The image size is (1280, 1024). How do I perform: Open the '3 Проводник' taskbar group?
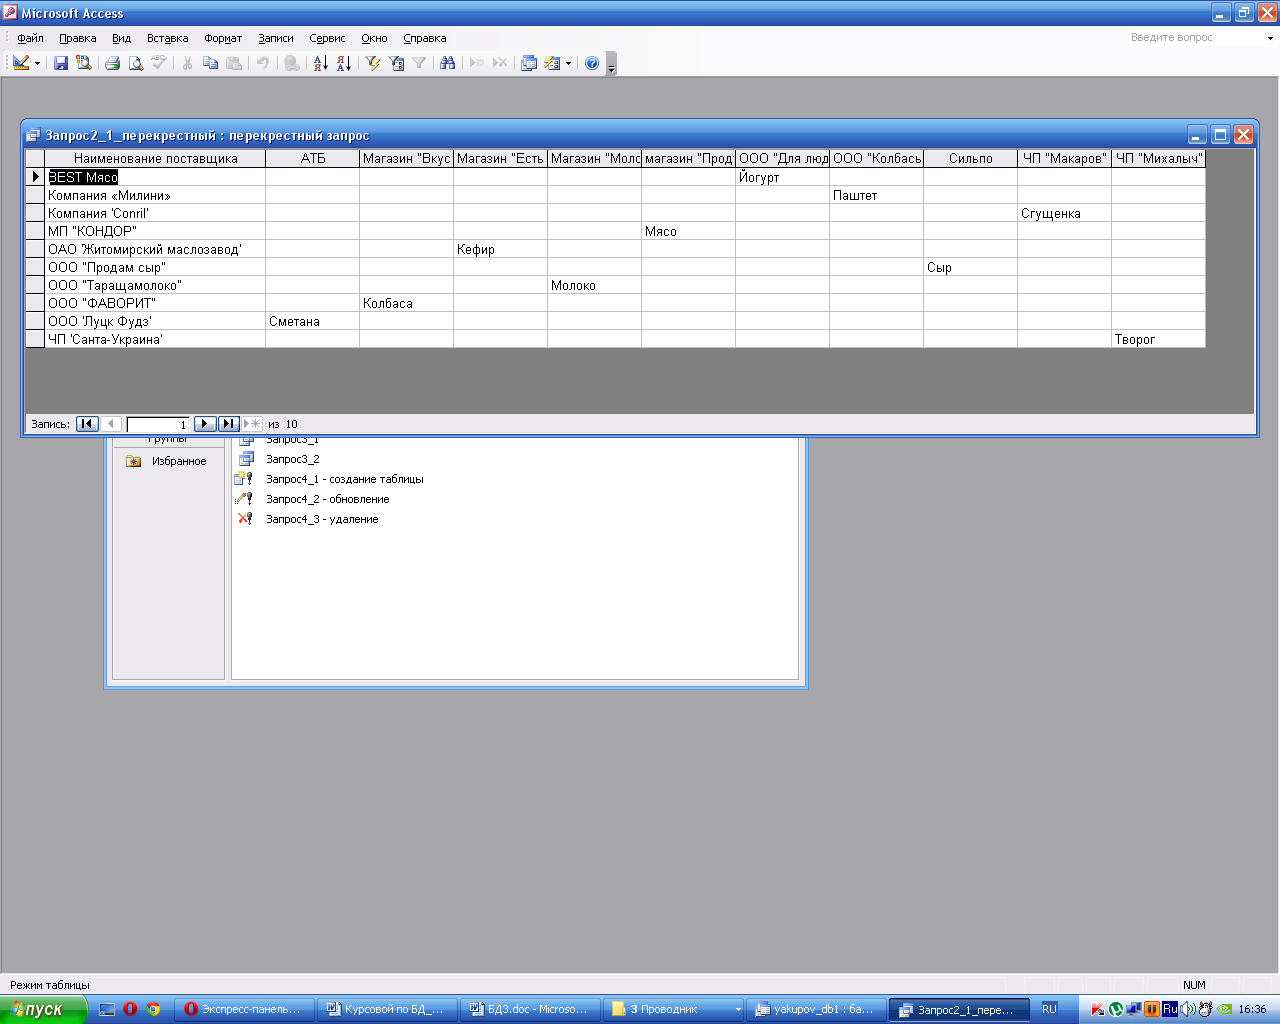676,1009
